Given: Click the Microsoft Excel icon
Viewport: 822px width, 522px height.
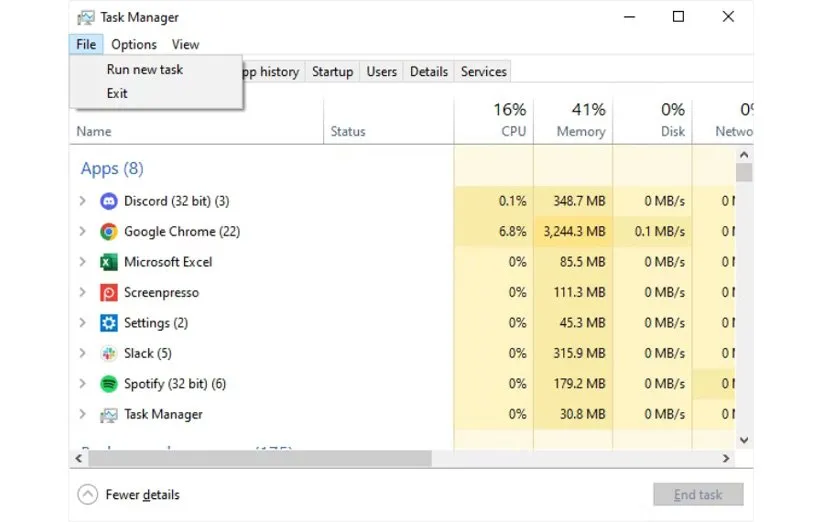Looking at the screenshot, I should 109,262.
